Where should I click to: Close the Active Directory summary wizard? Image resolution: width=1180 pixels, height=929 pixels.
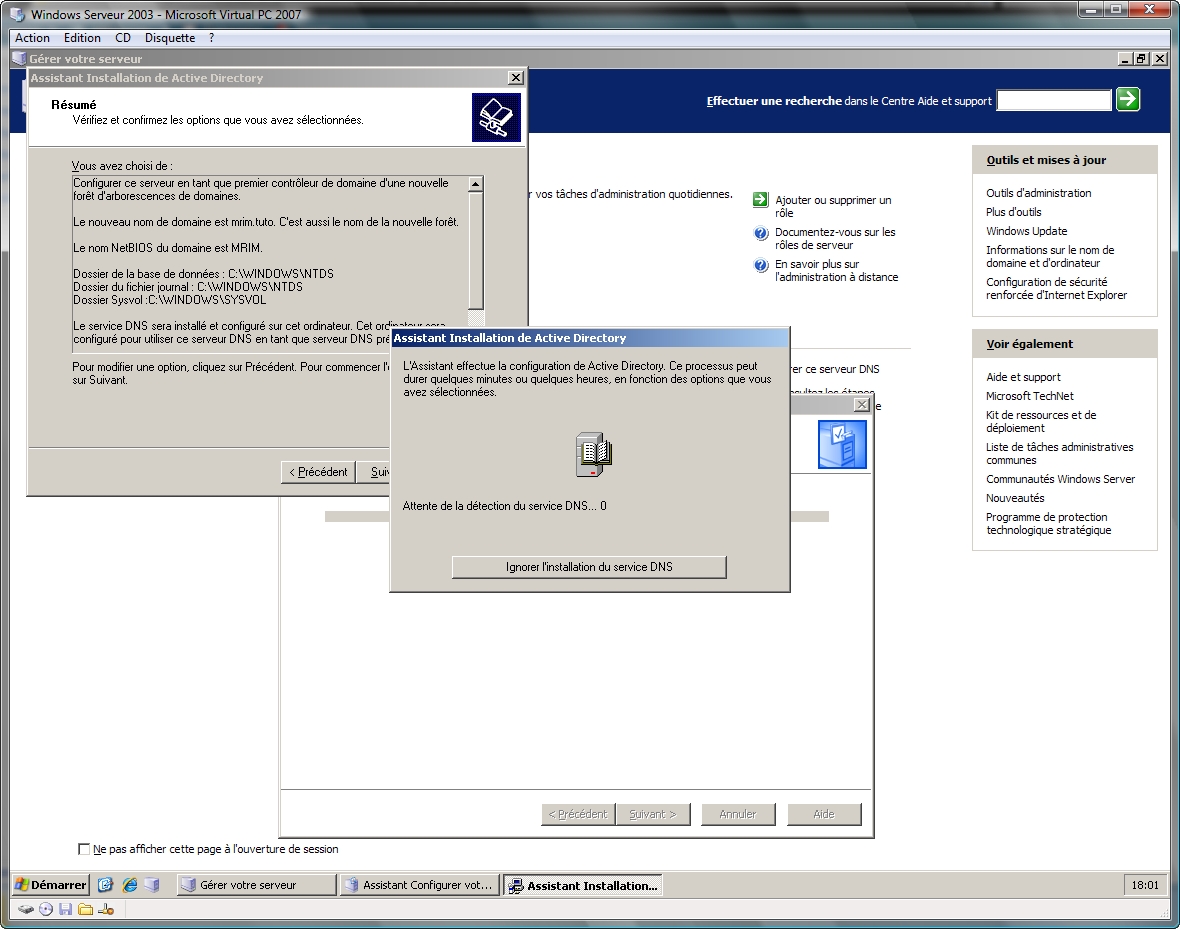pos(515,78)
